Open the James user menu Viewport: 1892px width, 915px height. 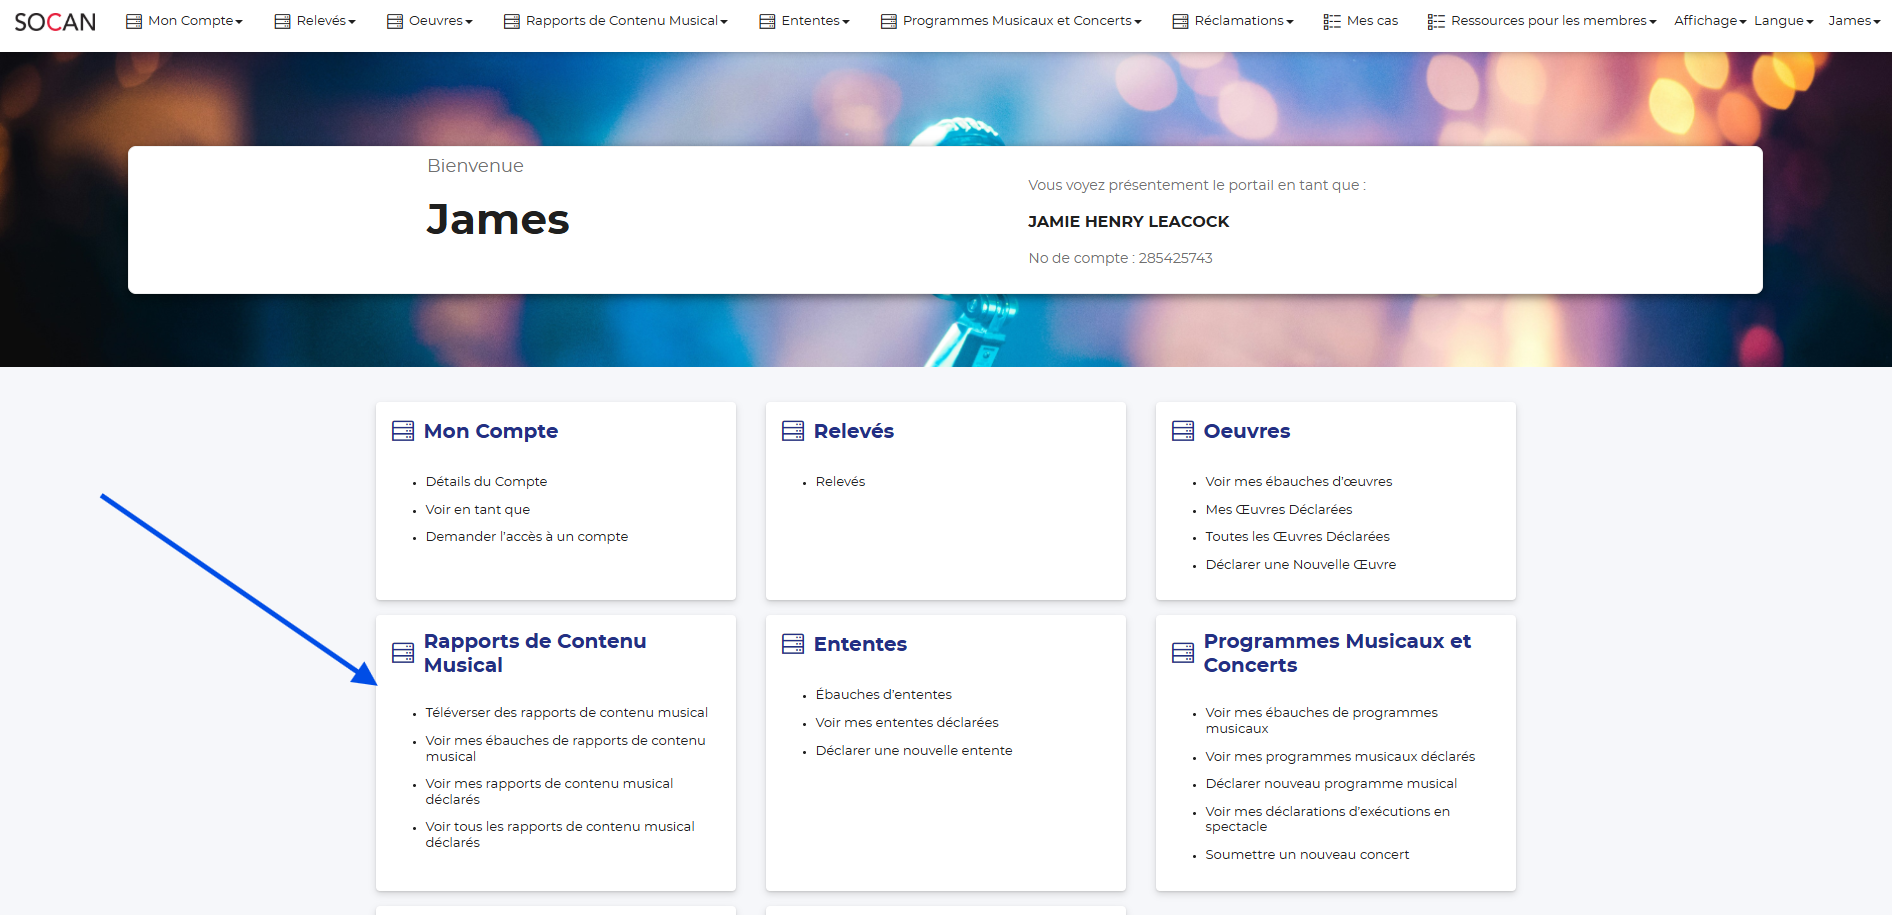1853,21
